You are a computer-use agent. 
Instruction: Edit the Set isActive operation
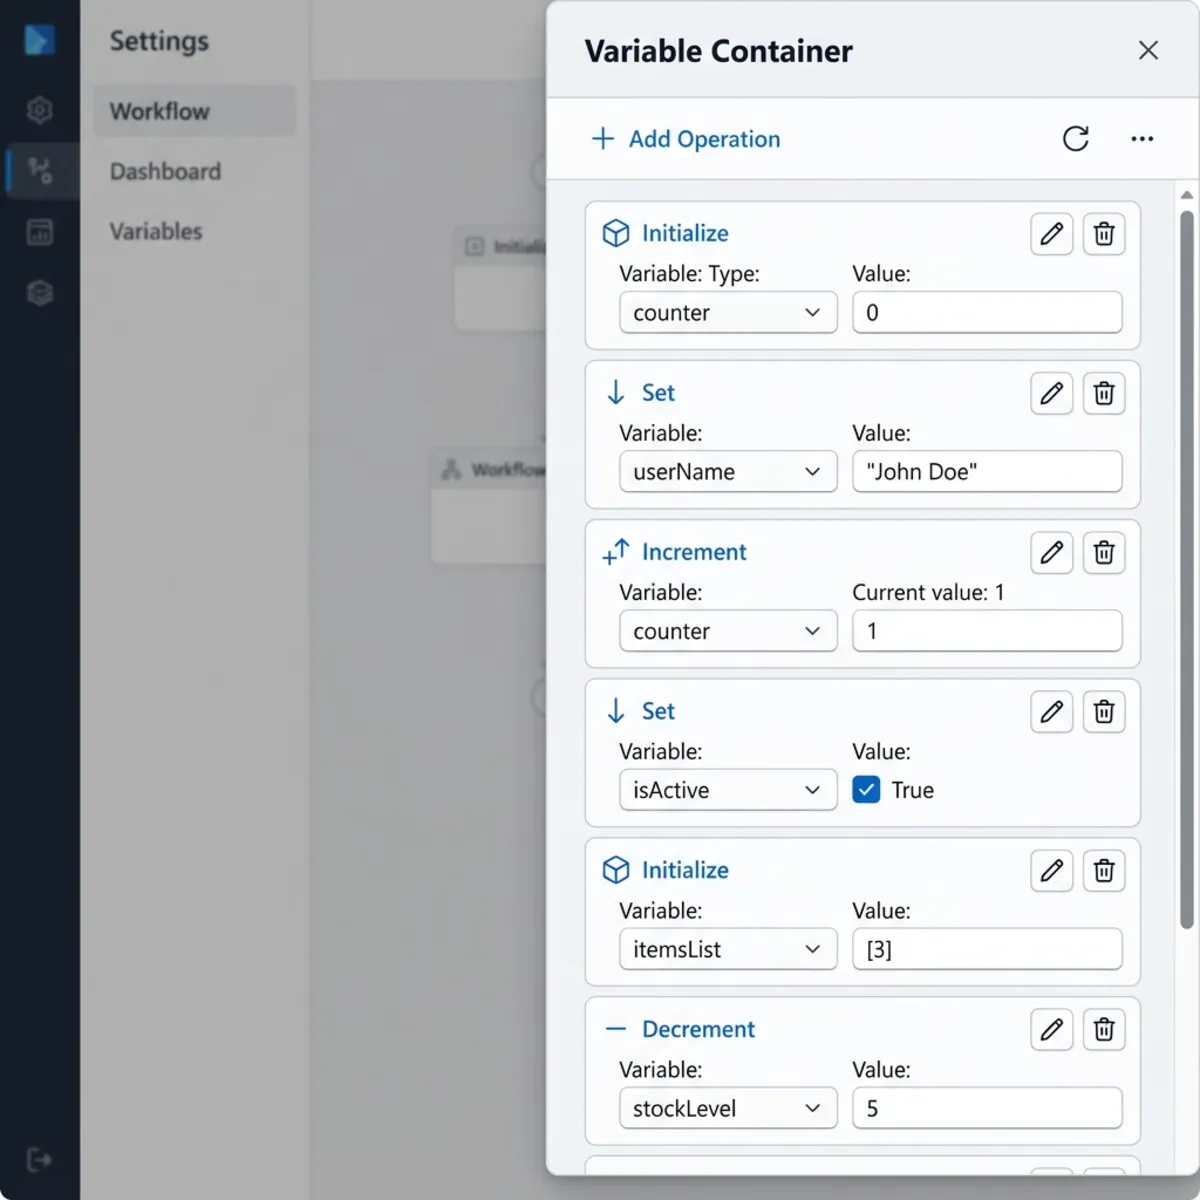(1051, 711)
